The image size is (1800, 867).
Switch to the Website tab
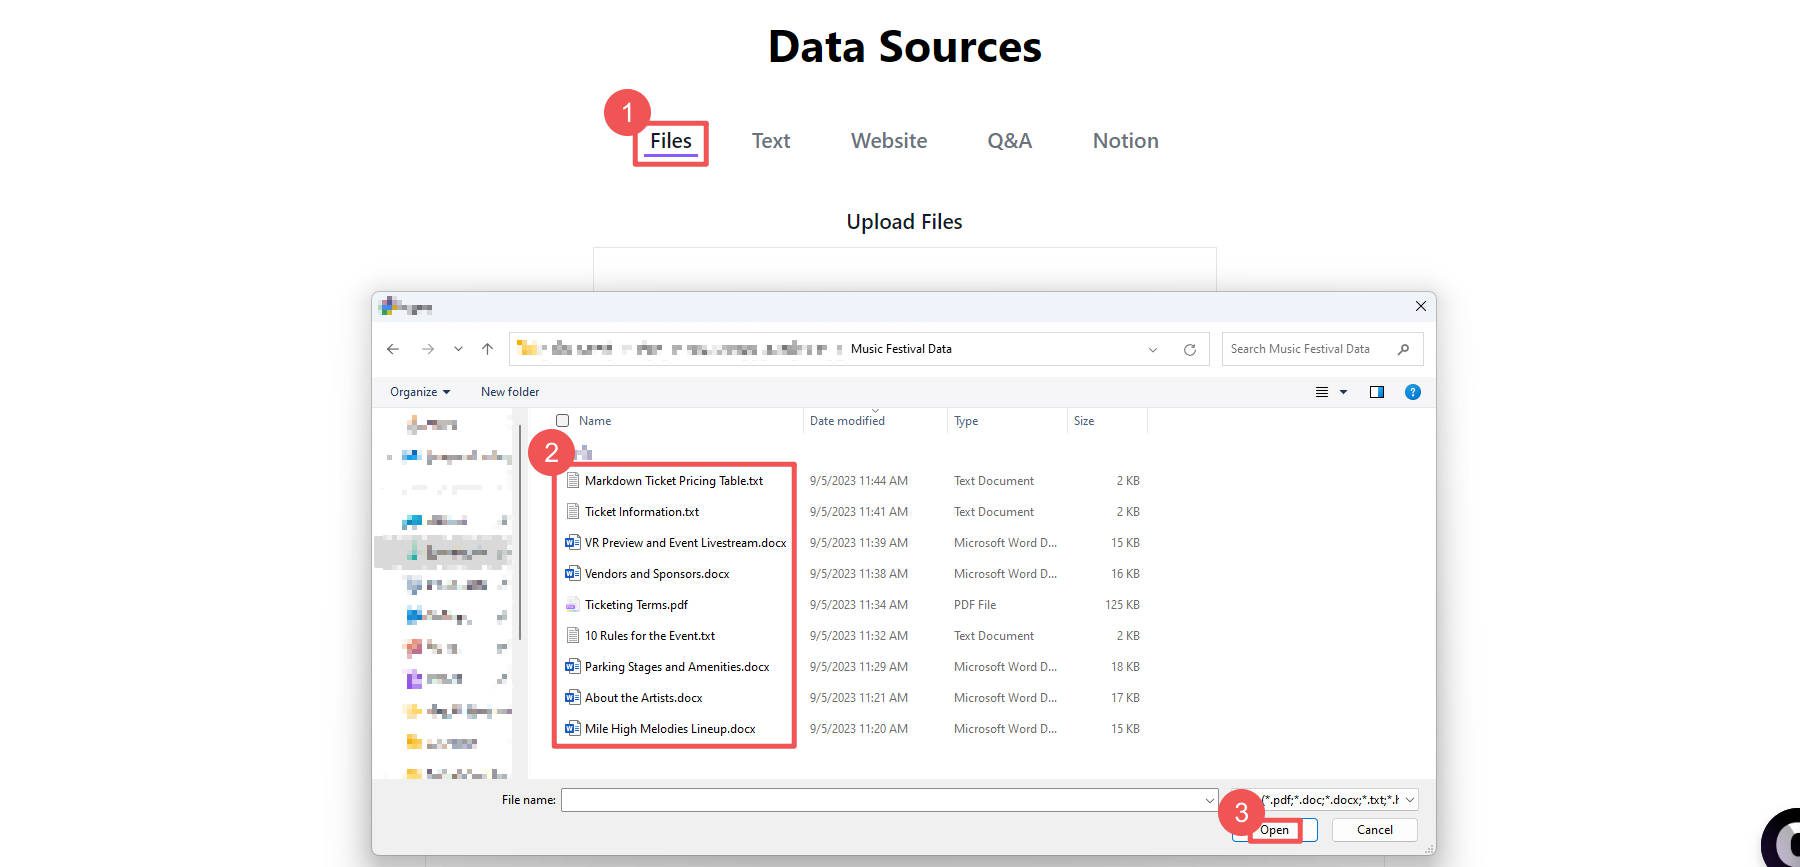(888, 141)
